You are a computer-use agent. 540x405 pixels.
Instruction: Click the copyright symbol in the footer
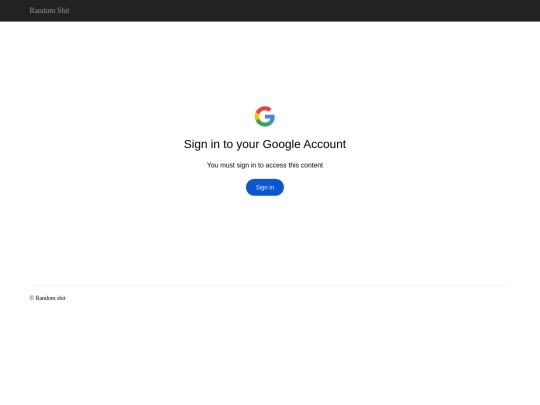coord(32,298)
